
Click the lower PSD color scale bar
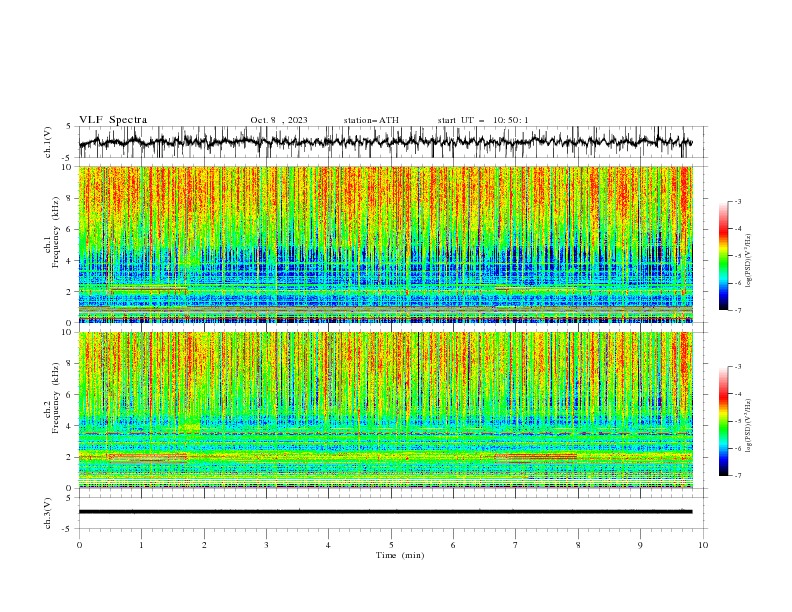coord(723,421)
